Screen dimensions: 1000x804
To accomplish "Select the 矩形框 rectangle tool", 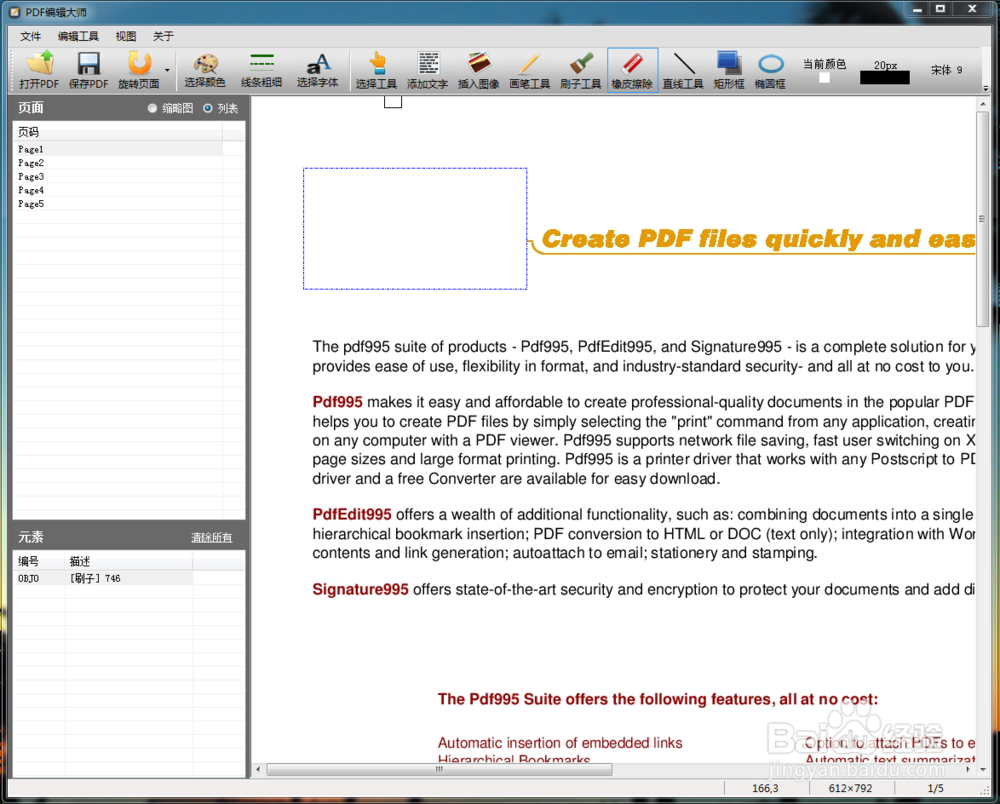I will point(729,70).
